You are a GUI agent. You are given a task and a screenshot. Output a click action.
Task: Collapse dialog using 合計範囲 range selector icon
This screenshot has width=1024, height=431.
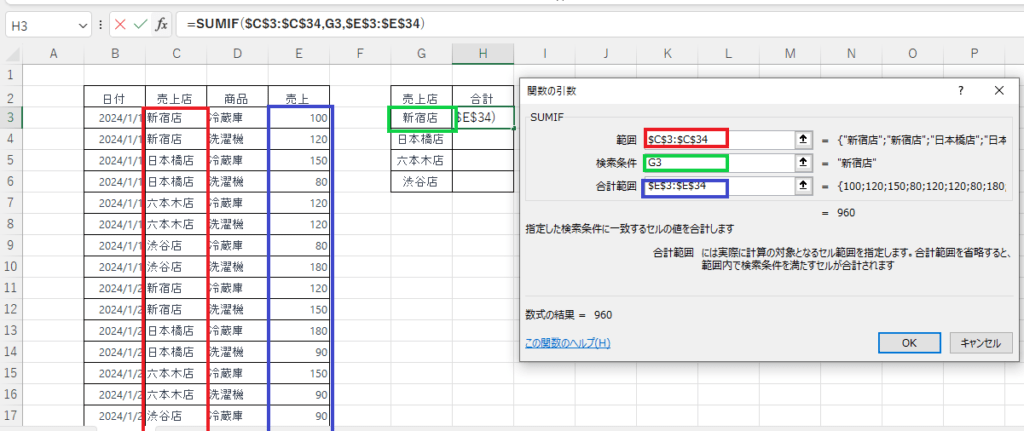pyautogui.click(x=804, y=186)
